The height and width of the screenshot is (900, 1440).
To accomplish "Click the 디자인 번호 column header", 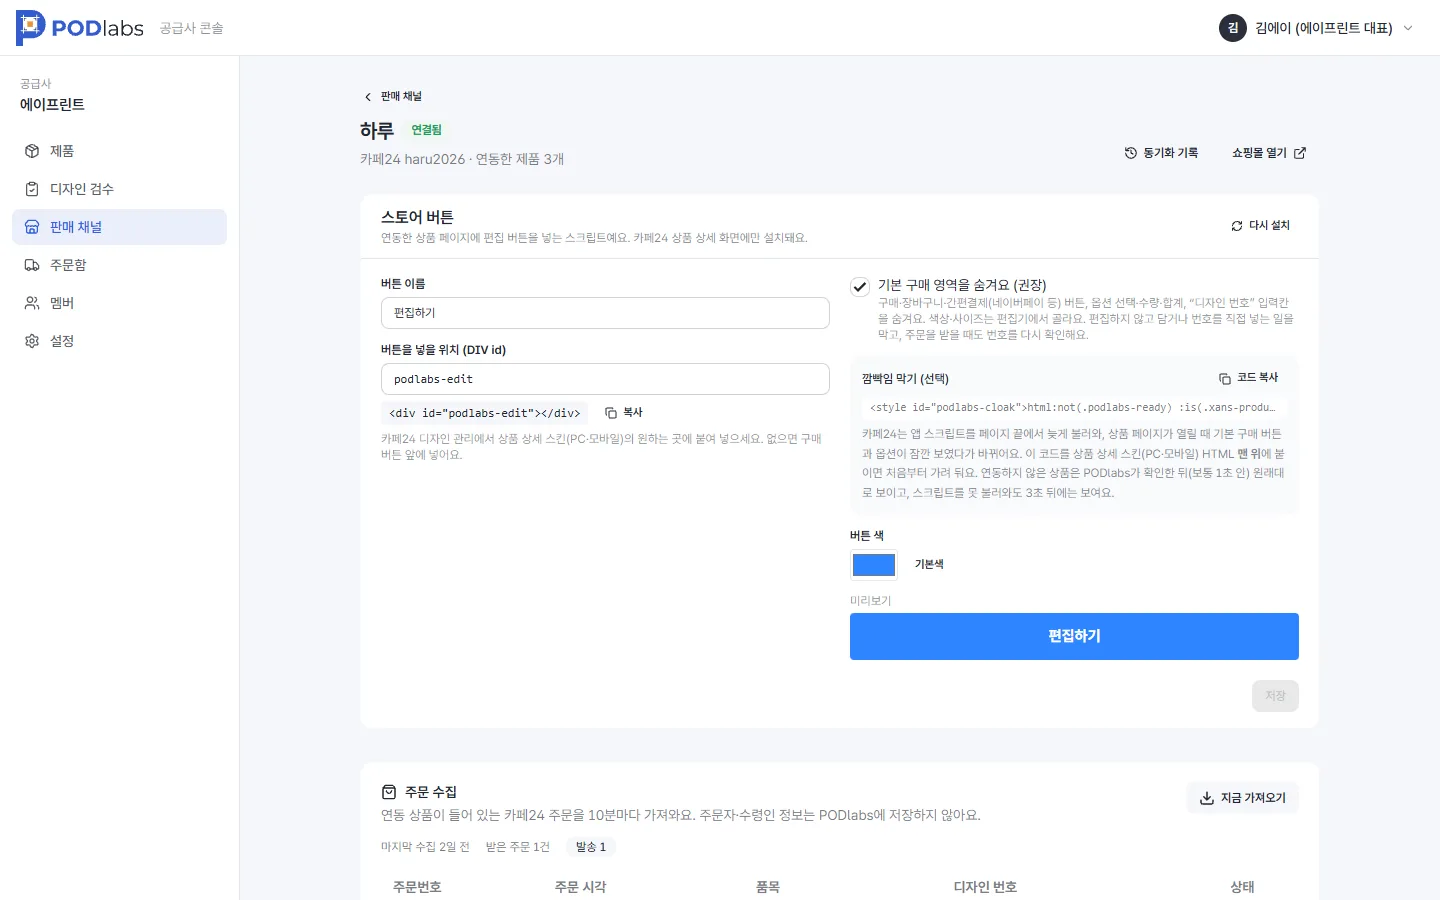I will pyautogui.click(x=985, y=887).
